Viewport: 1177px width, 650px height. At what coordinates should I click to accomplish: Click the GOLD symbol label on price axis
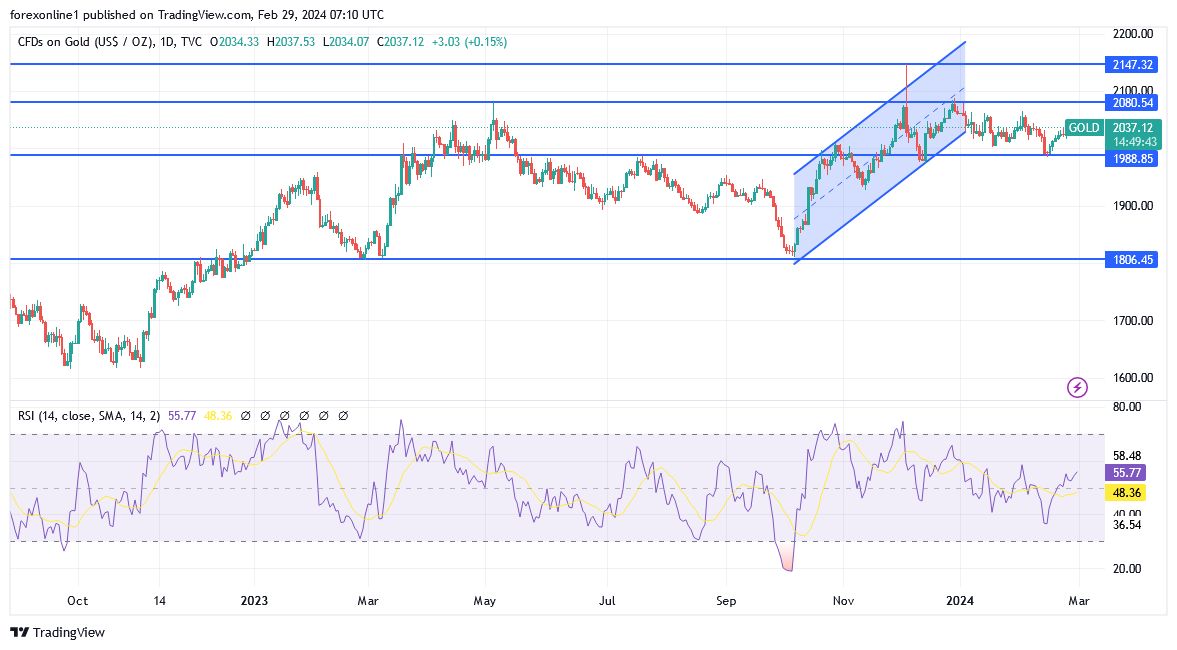click(1084, 128)
